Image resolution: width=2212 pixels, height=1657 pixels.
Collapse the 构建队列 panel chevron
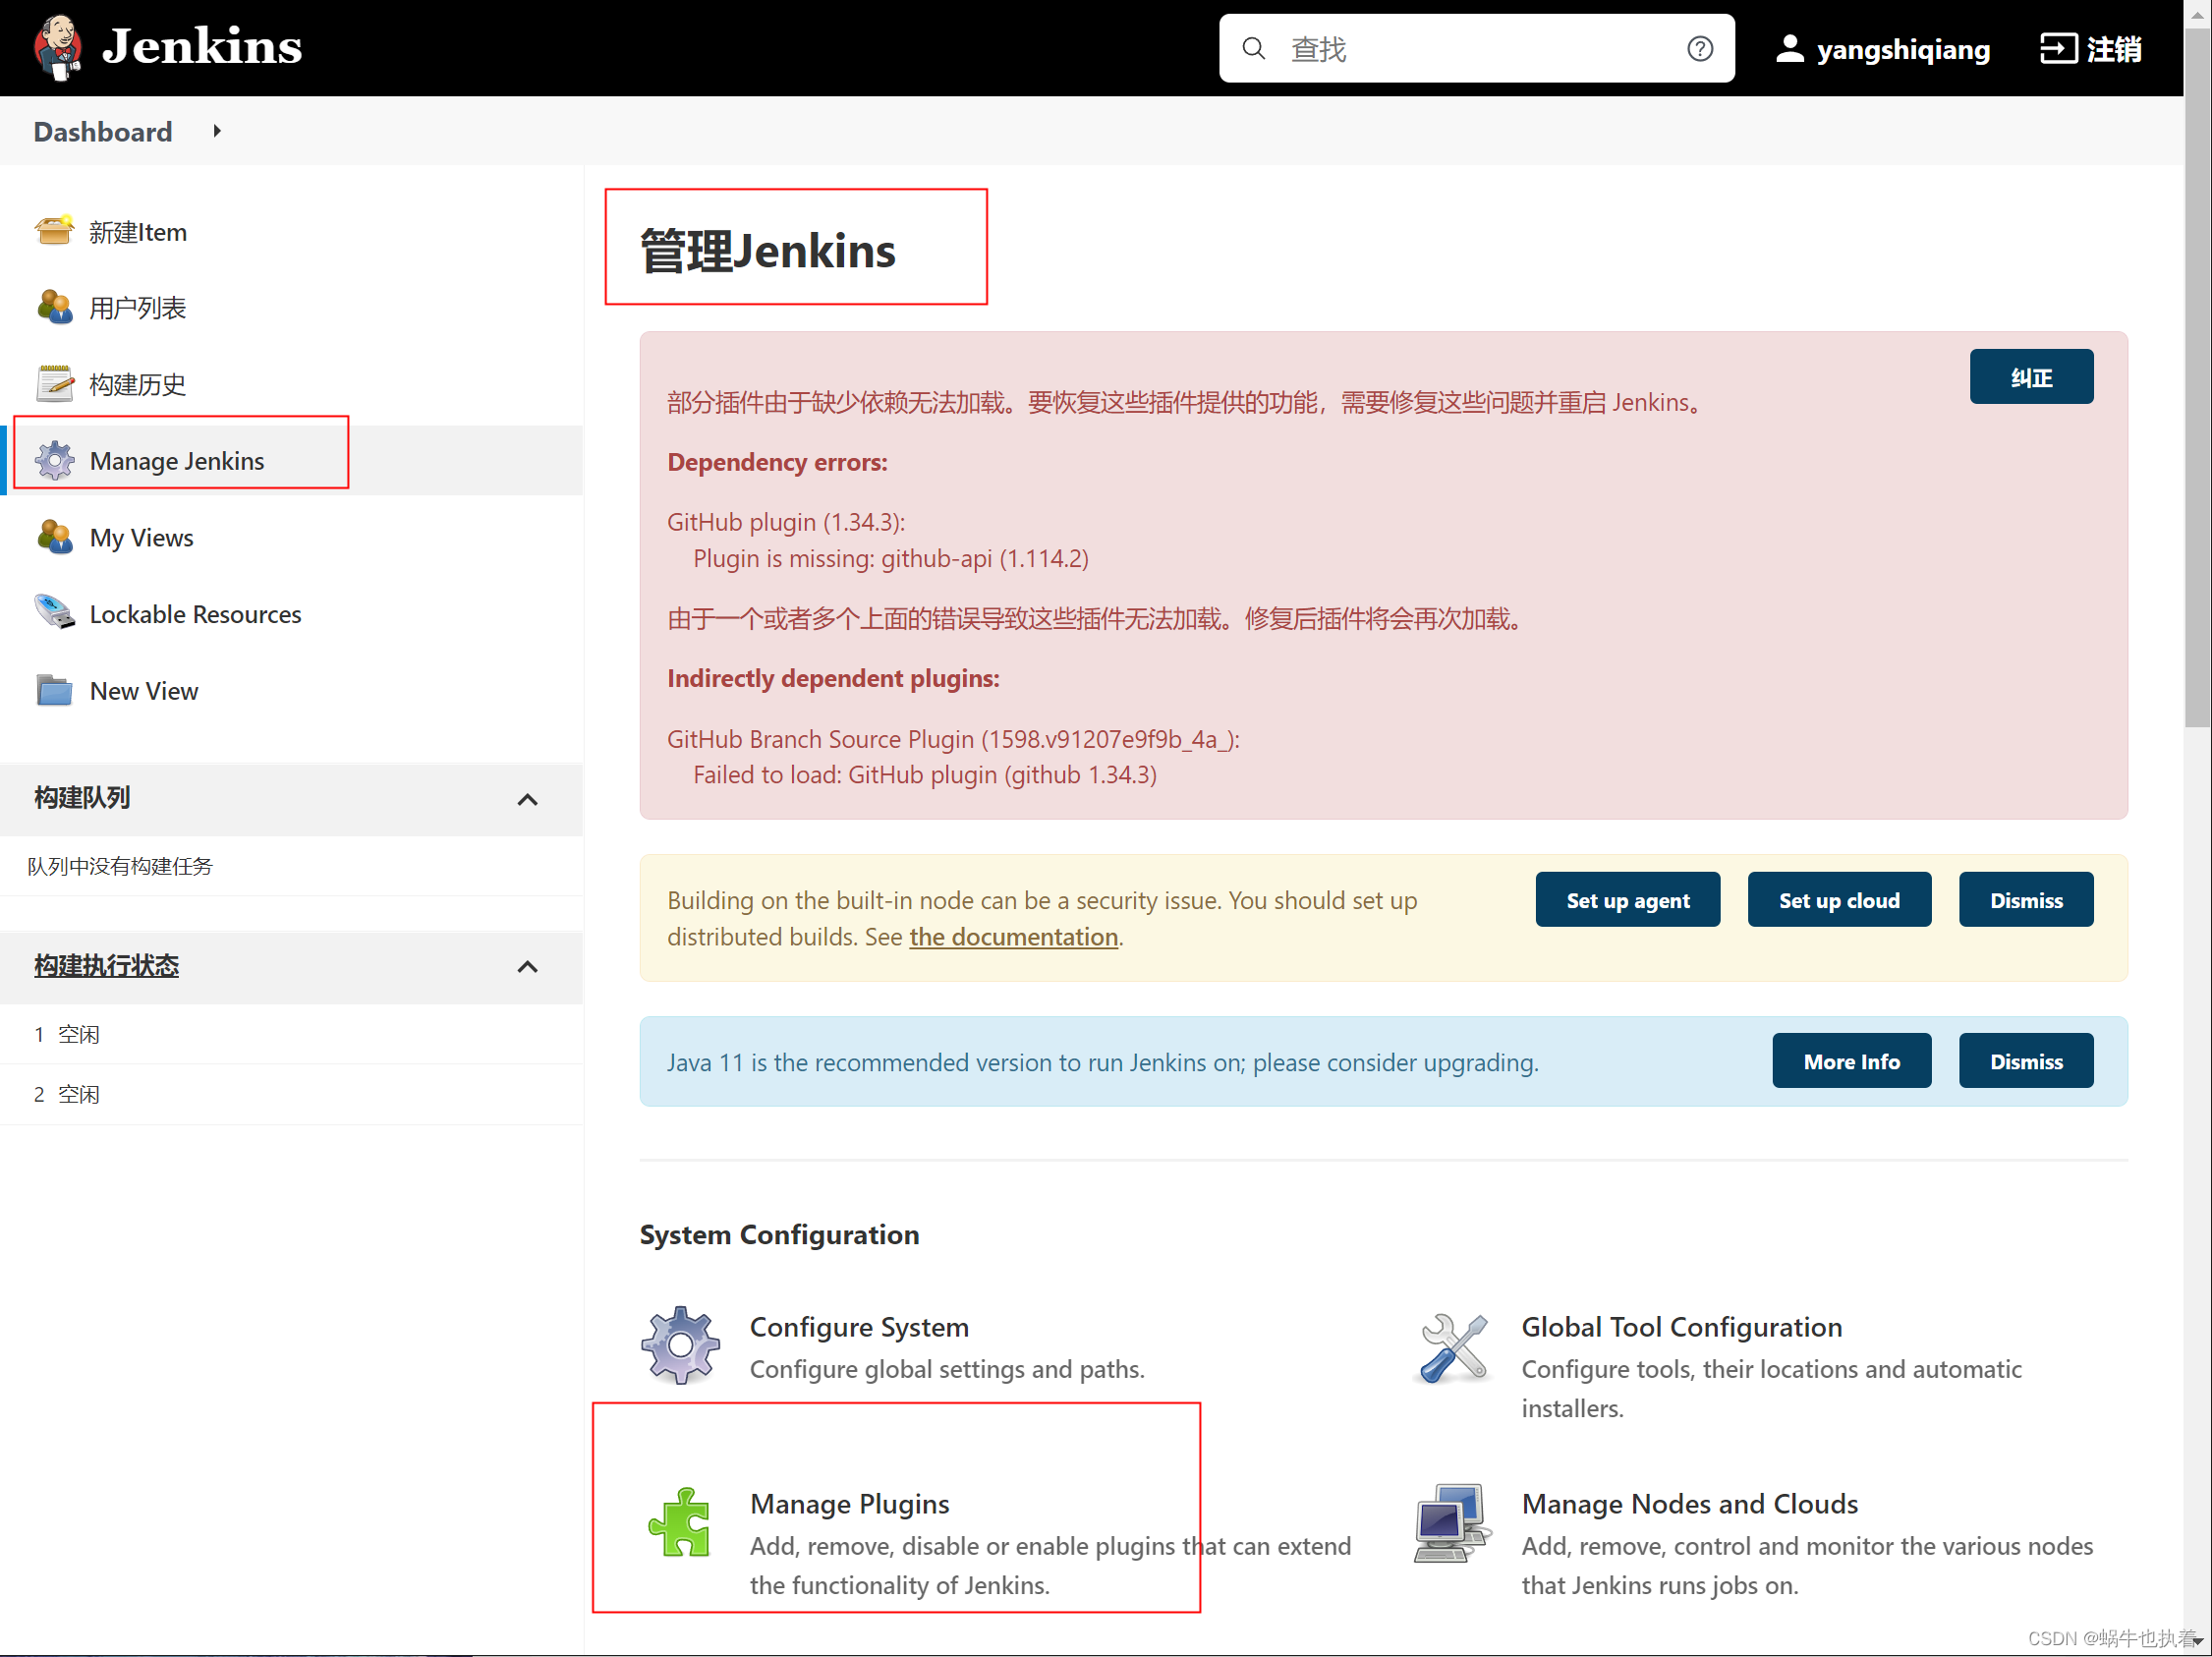(x=527, y=799)
